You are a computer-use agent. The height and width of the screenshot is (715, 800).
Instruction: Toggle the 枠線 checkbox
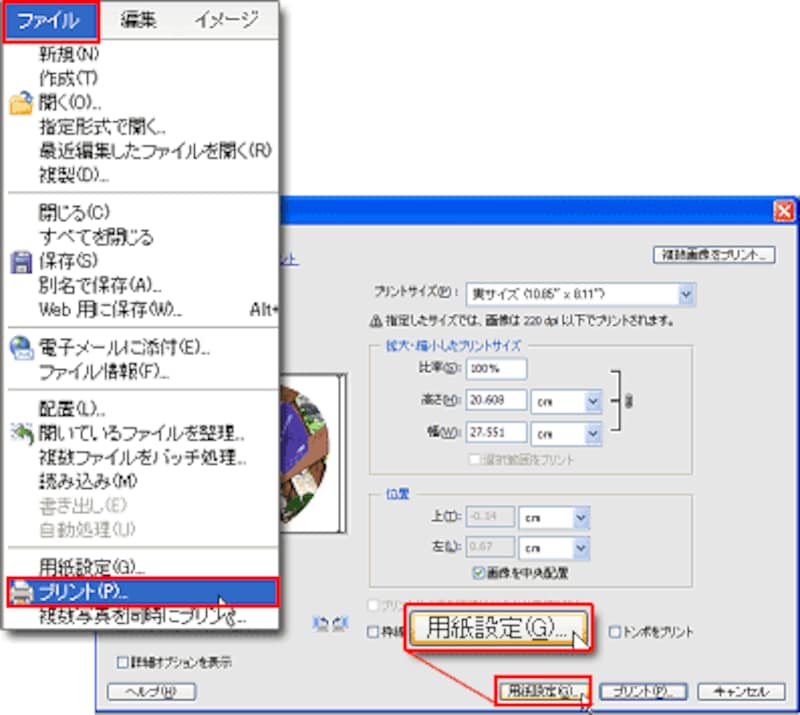pos(373,632)
